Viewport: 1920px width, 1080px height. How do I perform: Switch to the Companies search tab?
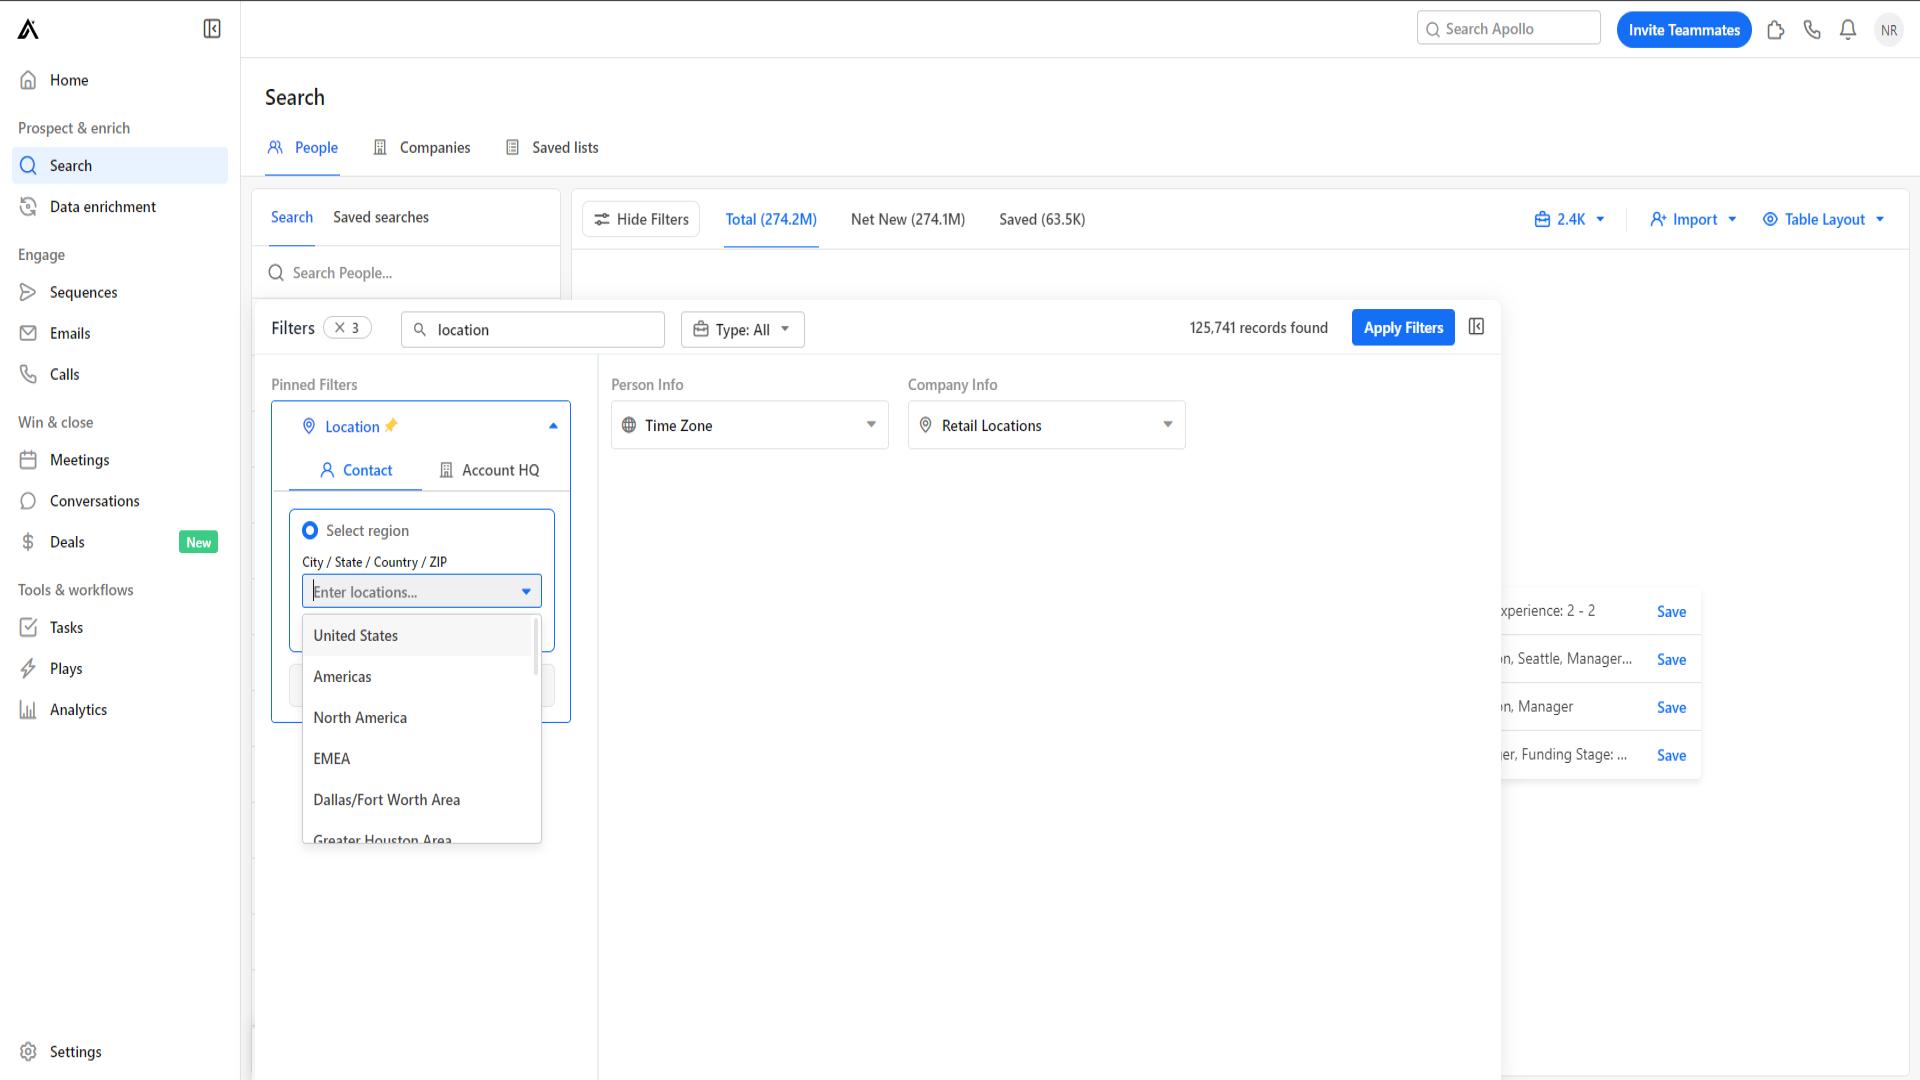[434, 146]
